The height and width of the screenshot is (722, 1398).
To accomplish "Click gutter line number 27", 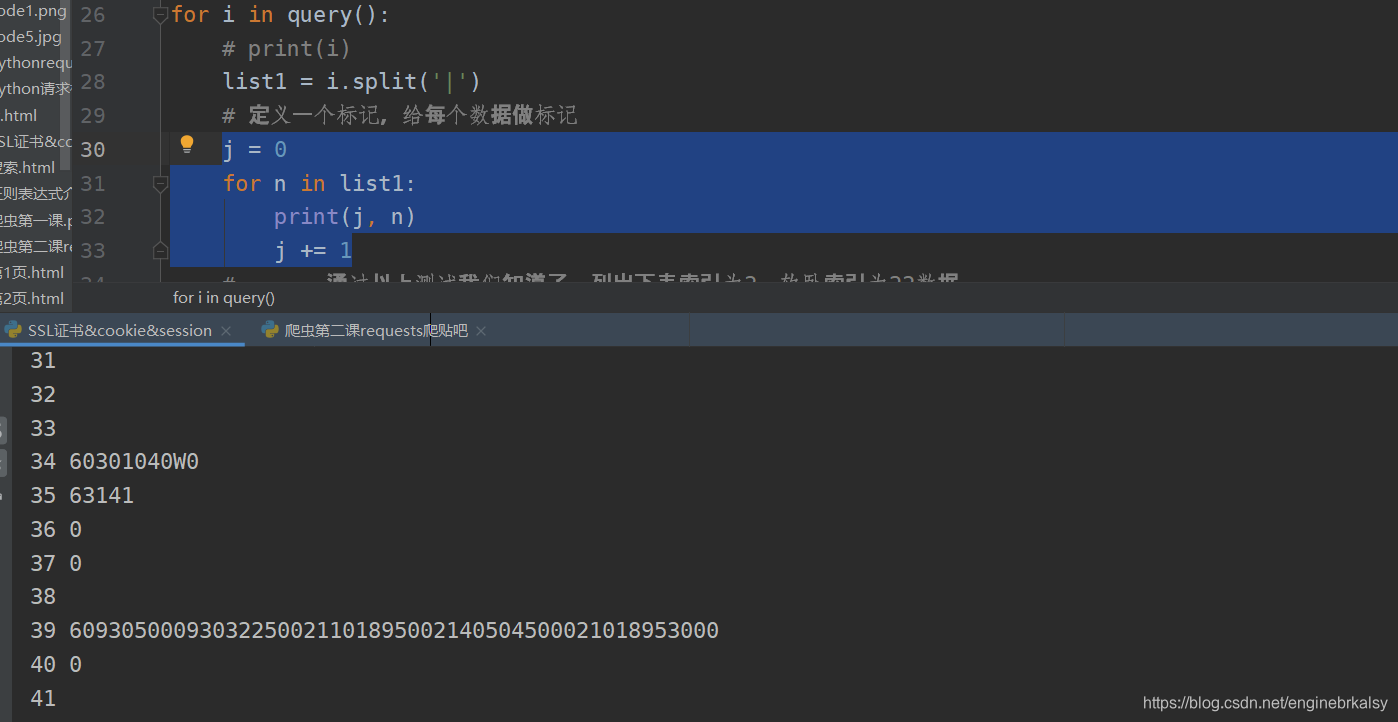I will pos(92,49).
